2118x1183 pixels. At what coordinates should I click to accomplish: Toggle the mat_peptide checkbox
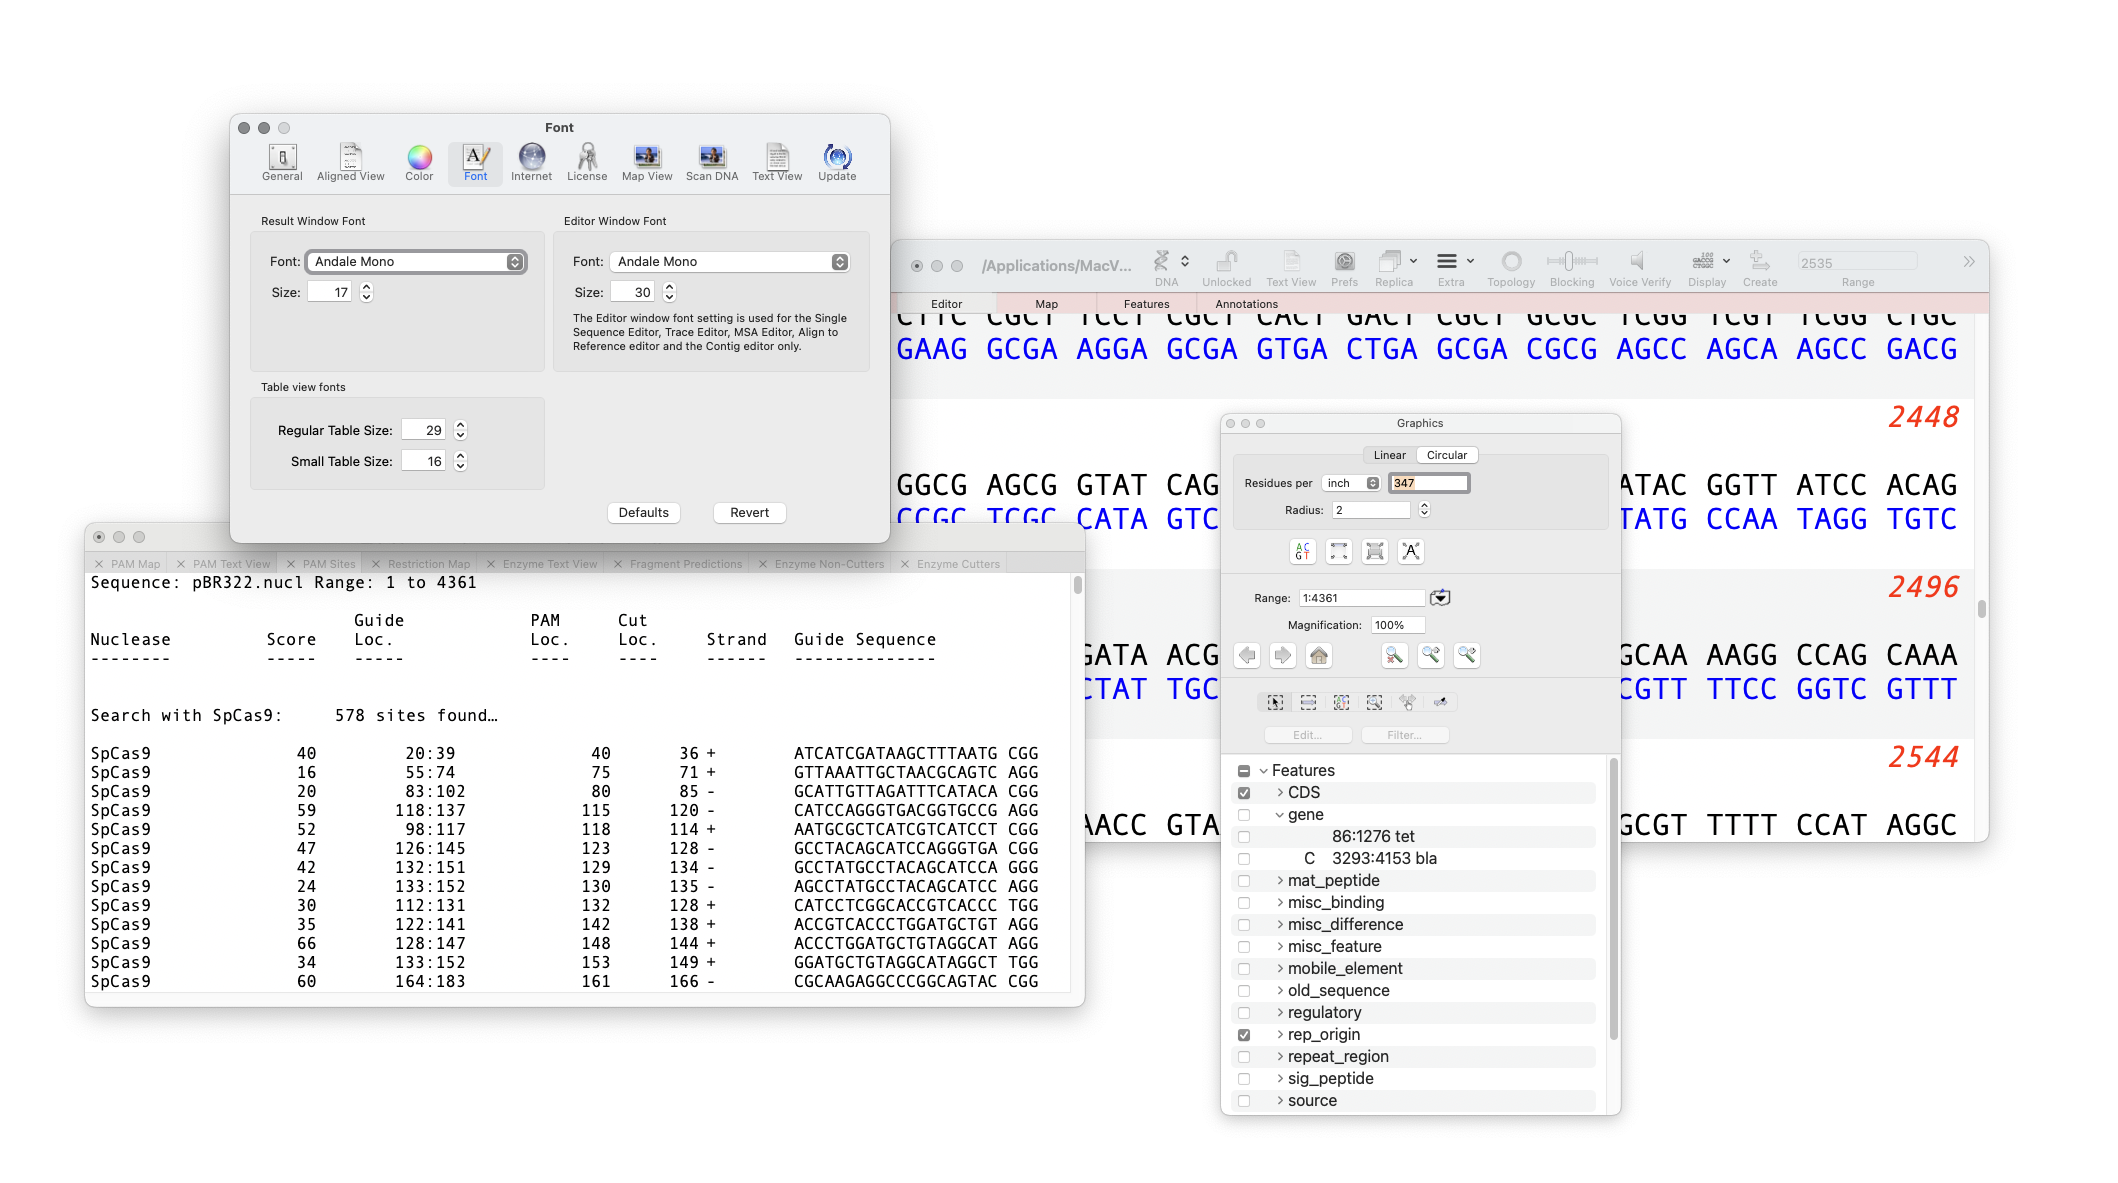[x=1244, y=881]
